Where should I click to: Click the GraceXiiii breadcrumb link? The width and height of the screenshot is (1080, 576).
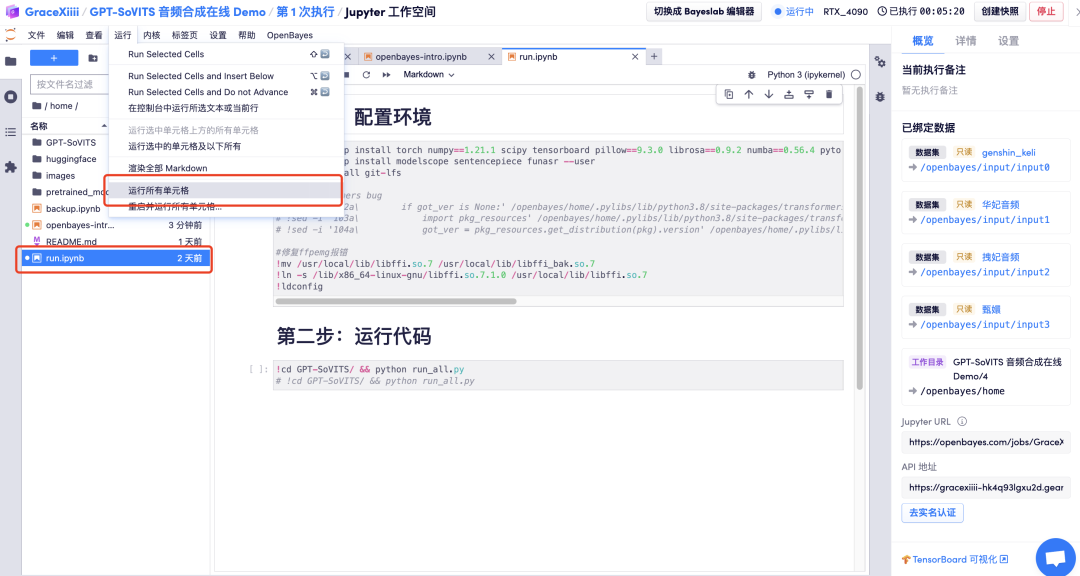(51, 12)
